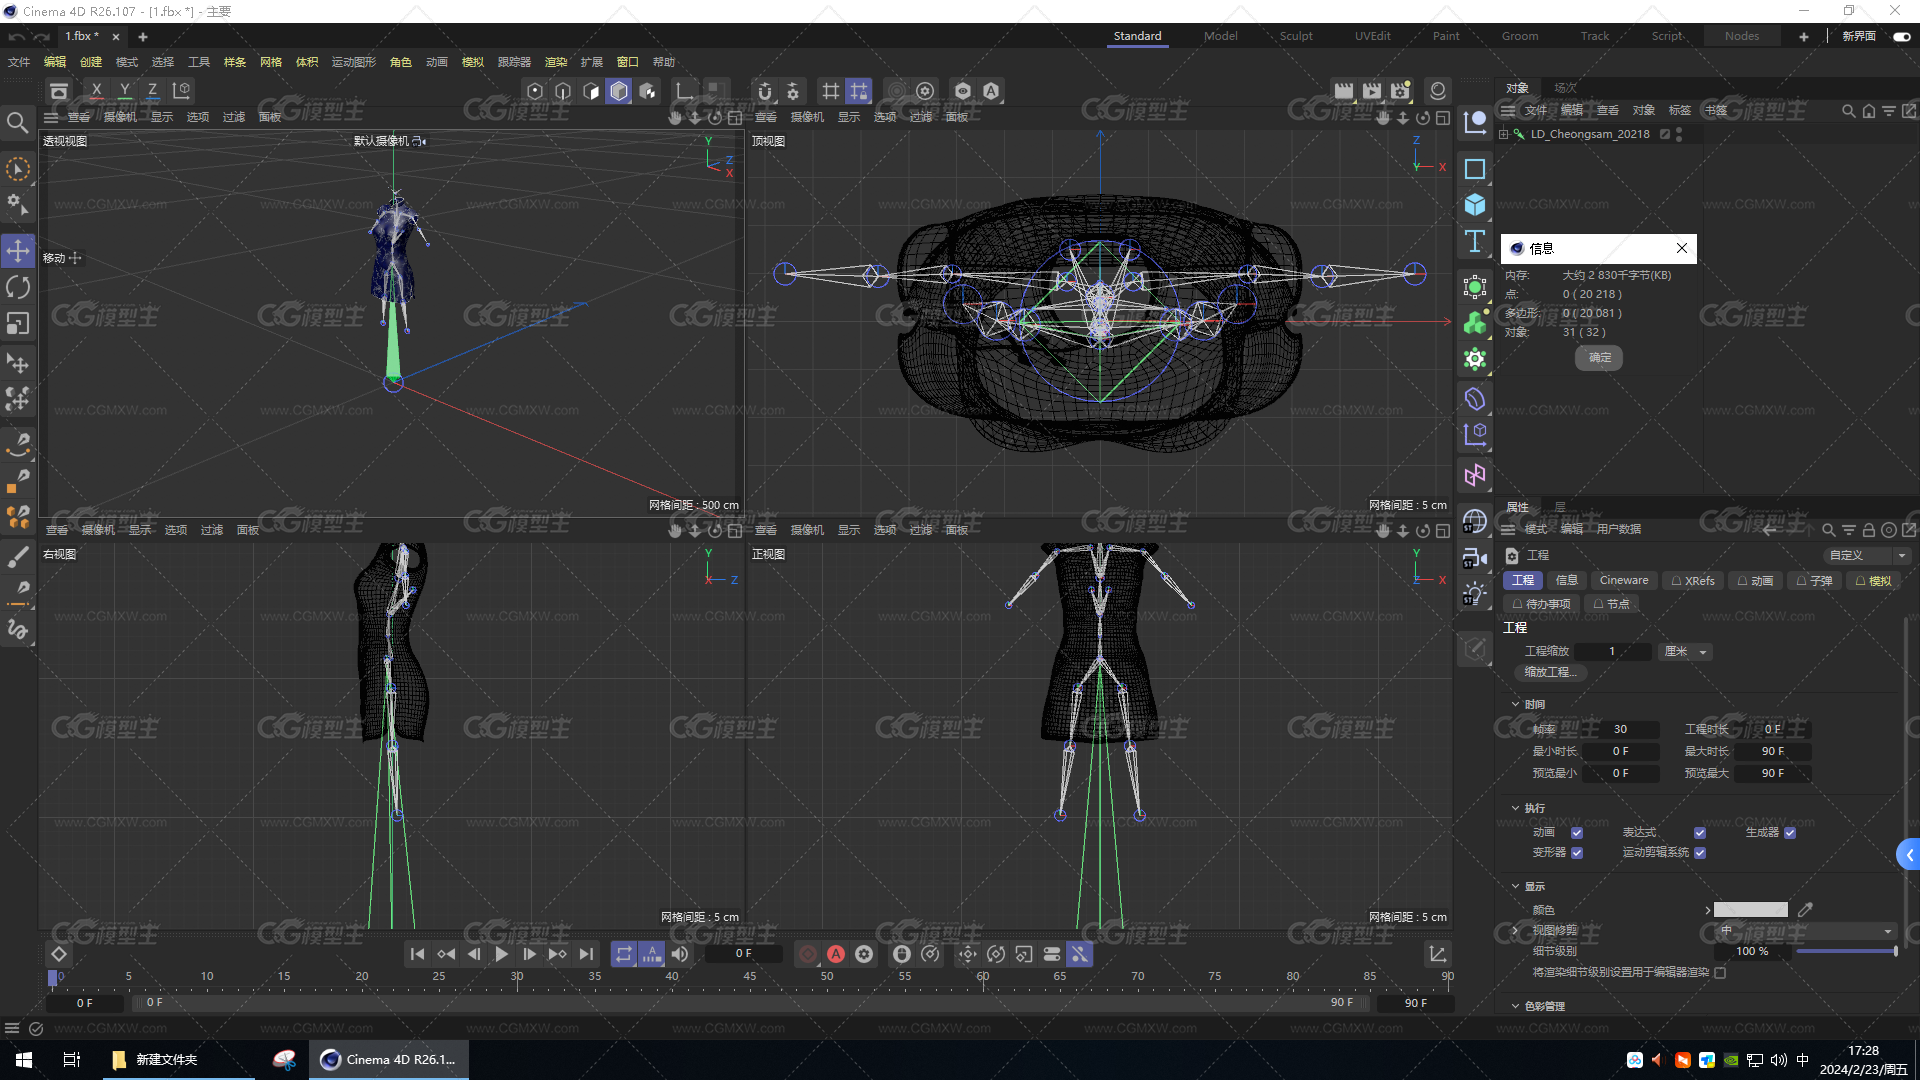Switch to Points mode icon
This screenshot has width=1920, height=1080.
pos(535,91)
